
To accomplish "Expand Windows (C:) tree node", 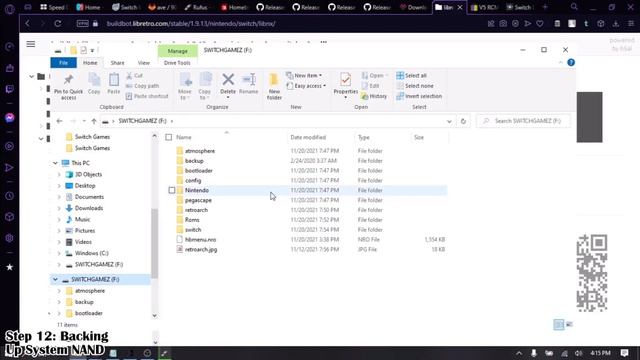I will (x=59, y=253).
